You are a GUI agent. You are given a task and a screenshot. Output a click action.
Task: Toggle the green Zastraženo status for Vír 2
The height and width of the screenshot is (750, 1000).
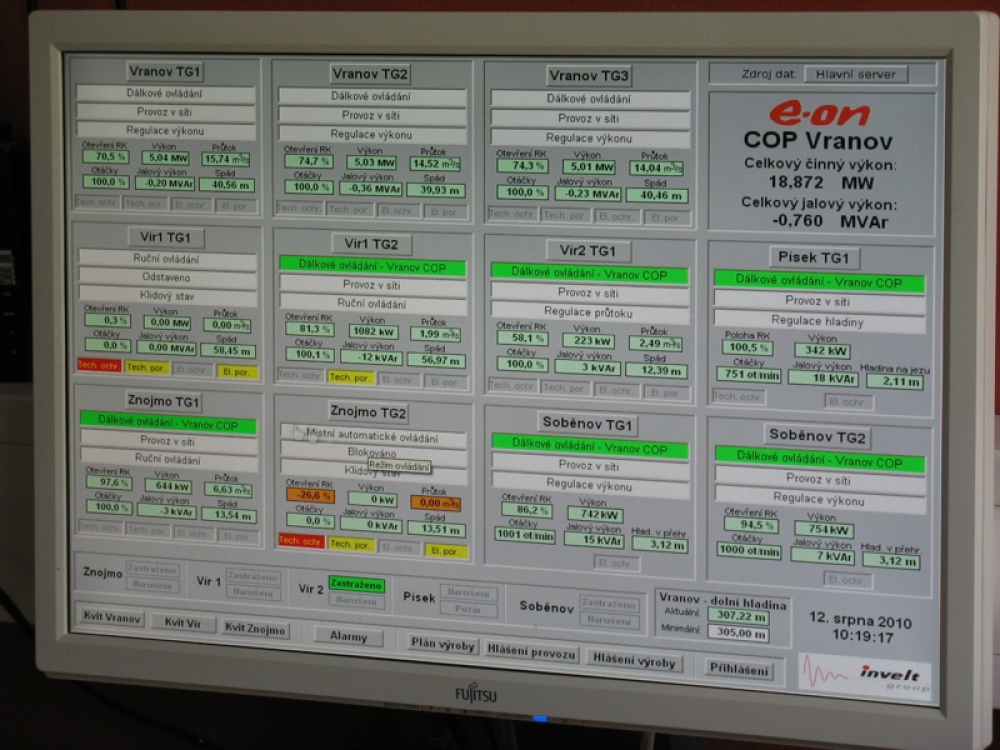pyautogui.click(x=357, y=584)
